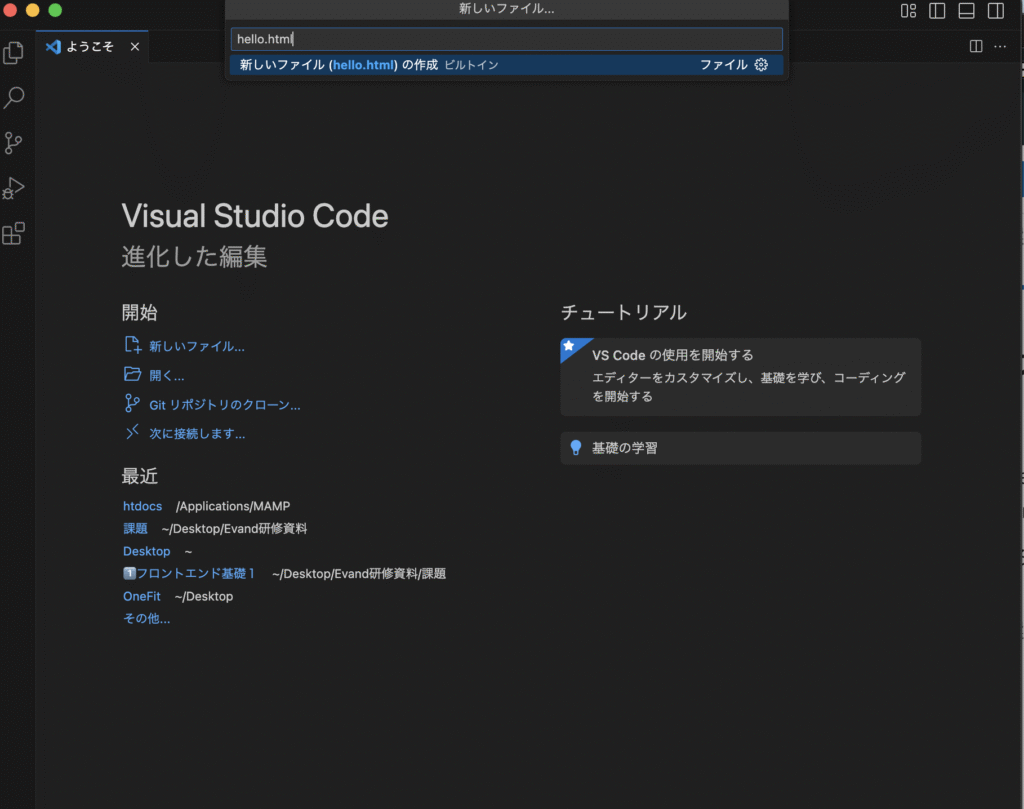The image size is (1024, 809).
Task: Select the ようこそ tab
Action: click(89, 47)
